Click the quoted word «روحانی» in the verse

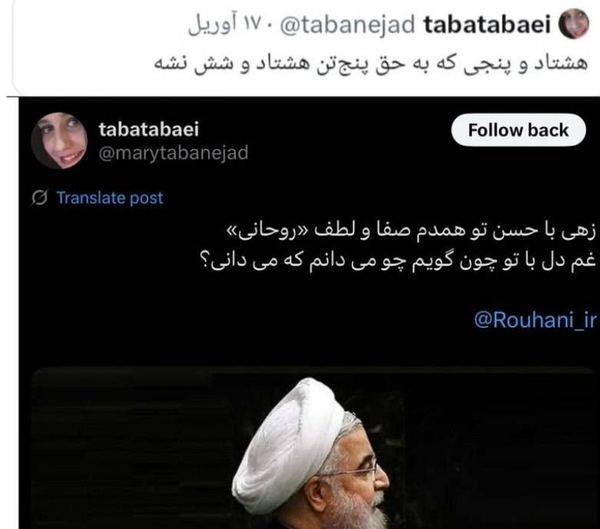coord(266,231)
